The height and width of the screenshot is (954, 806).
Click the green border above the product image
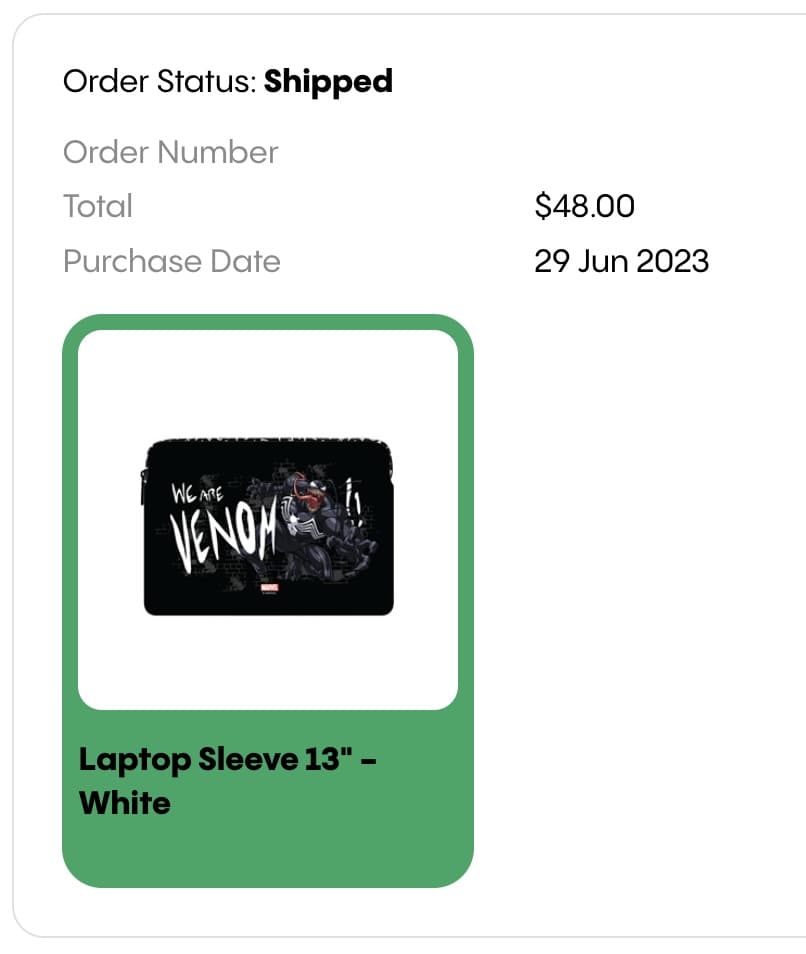pos(268,322)
